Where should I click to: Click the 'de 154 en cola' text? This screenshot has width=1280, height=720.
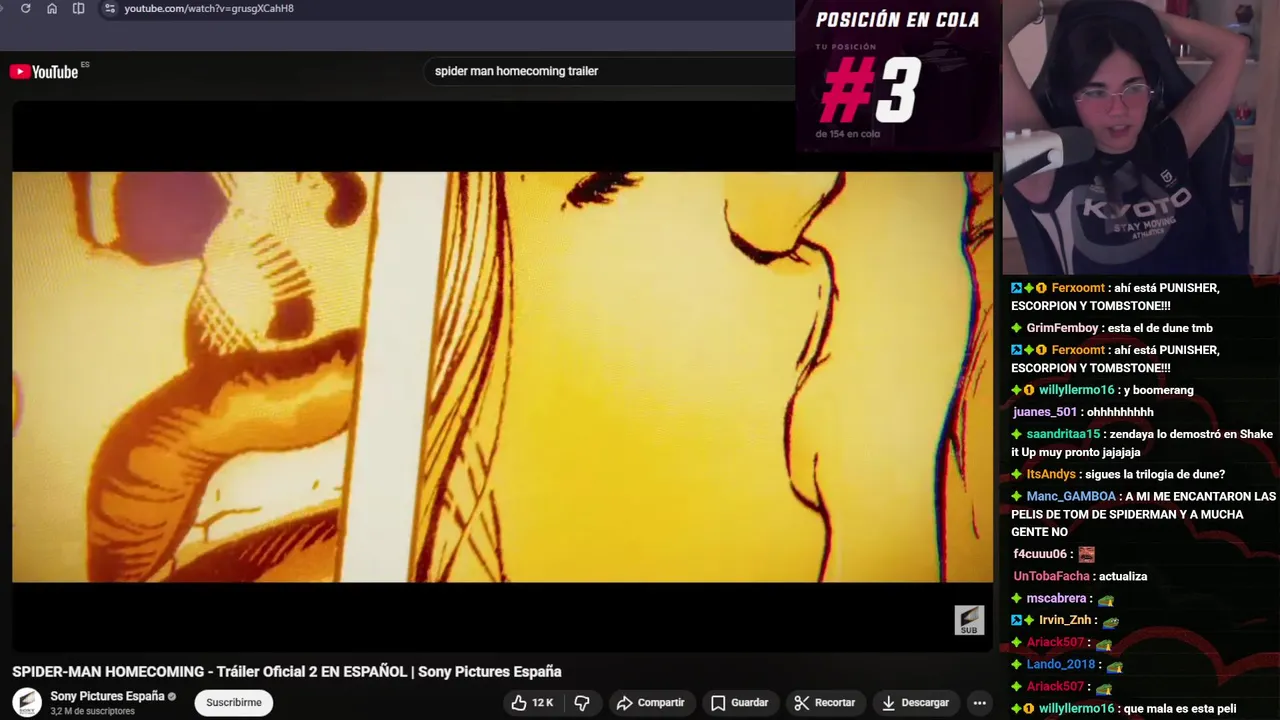tap(848, 133)
